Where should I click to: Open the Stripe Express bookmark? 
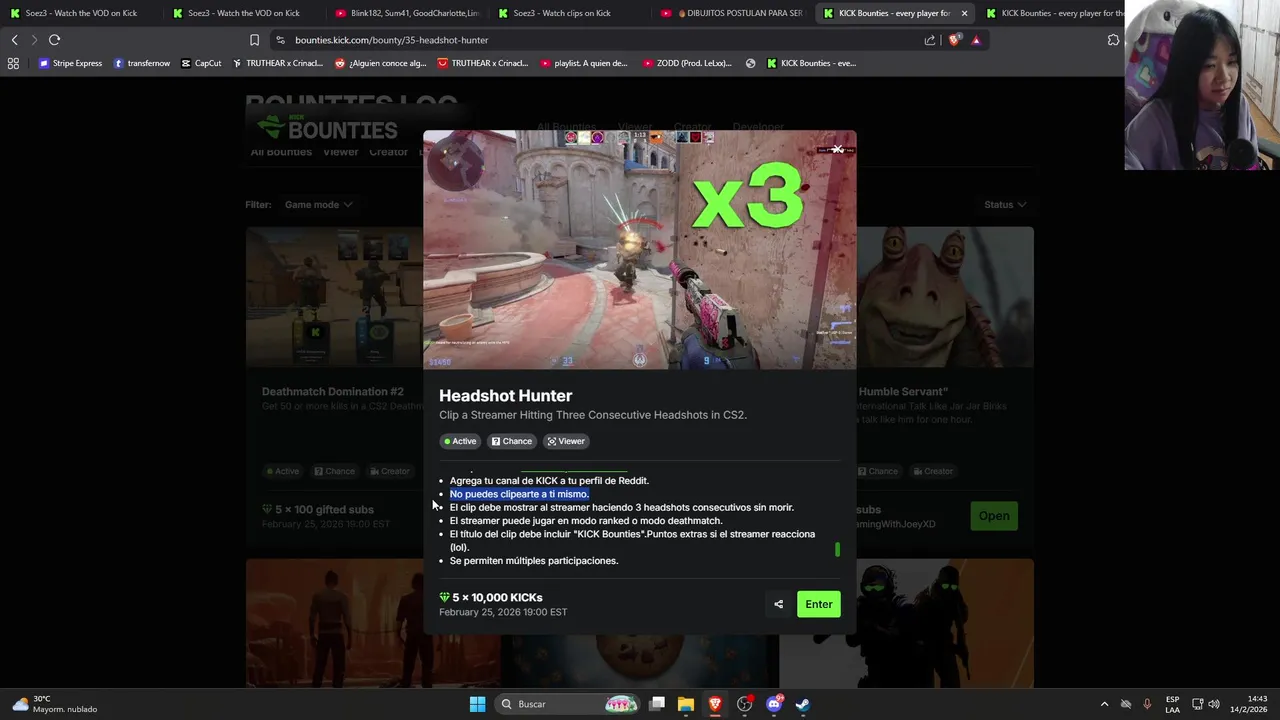point(70,63)
